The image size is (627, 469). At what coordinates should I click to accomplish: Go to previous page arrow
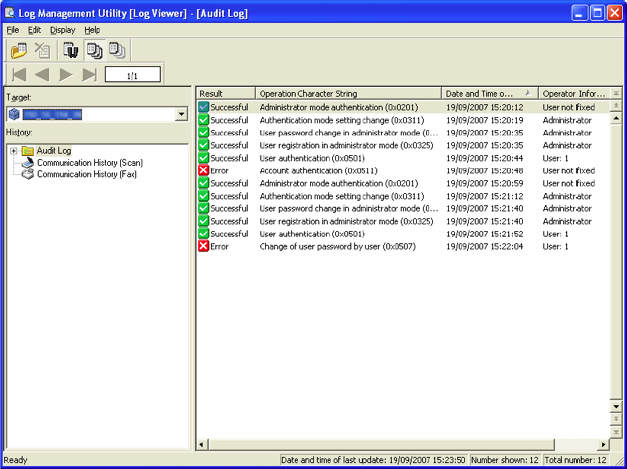click(42, 75)
